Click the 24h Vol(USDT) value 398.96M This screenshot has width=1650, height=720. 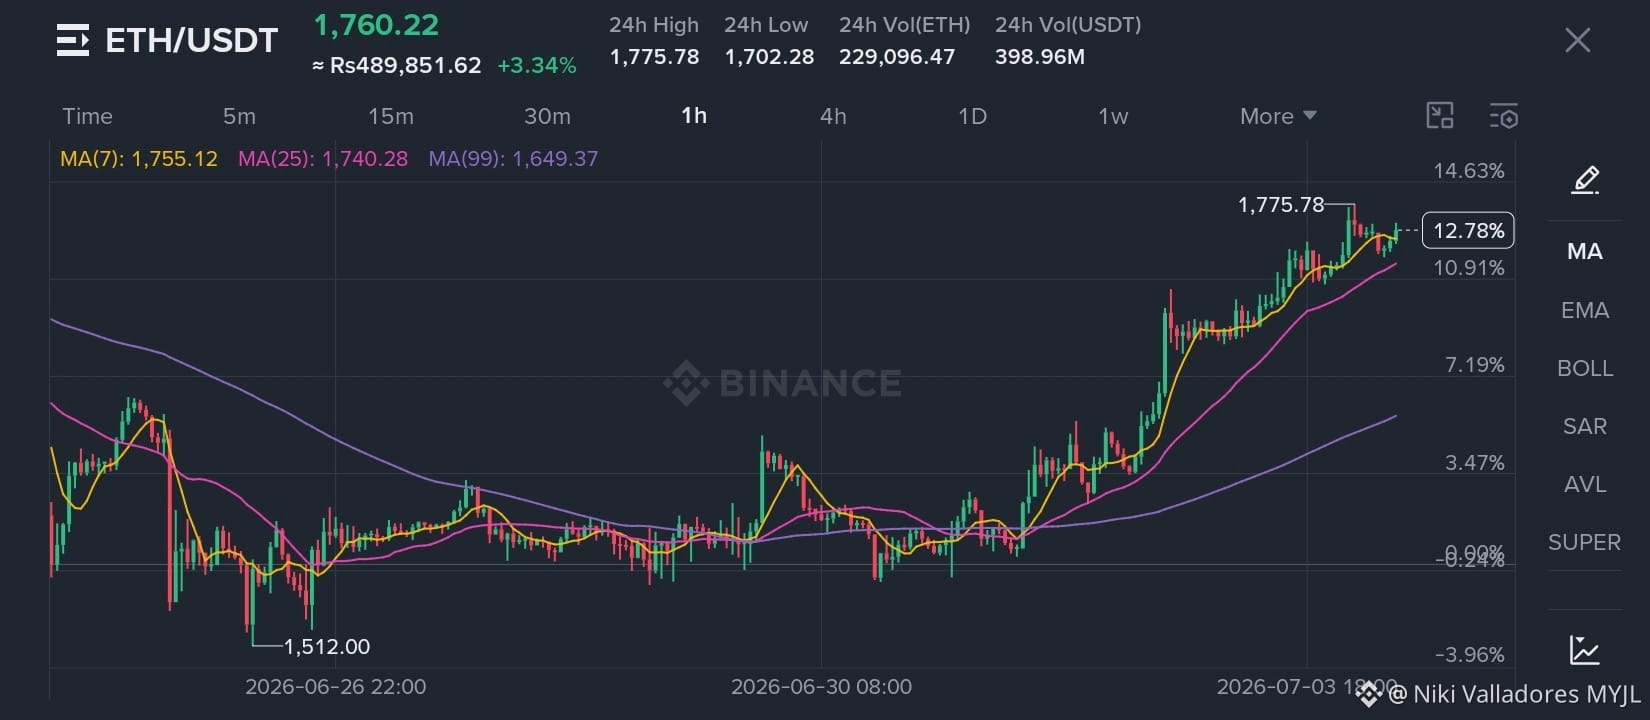(x=1040, y=57)
